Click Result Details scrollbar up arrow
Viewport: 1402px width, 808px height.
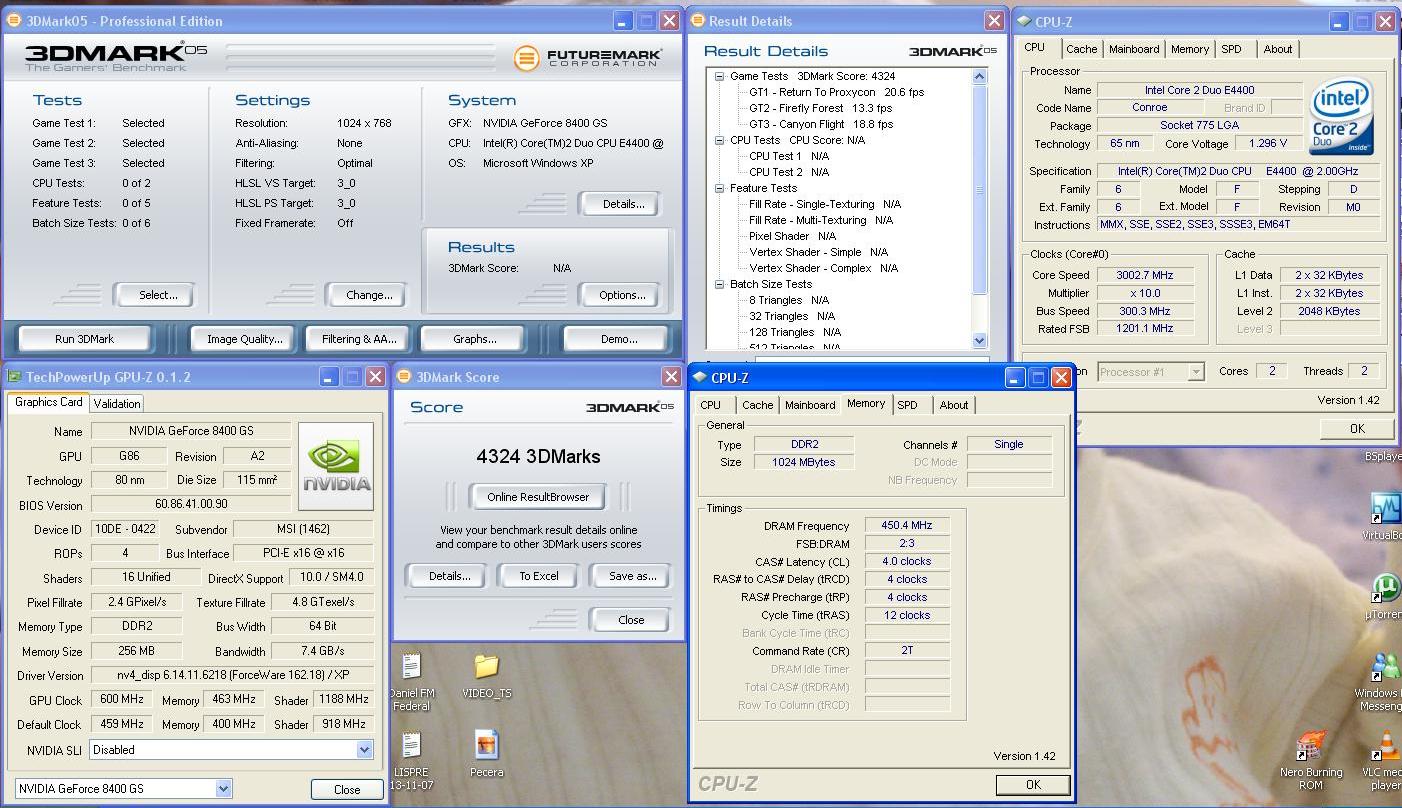979,76
